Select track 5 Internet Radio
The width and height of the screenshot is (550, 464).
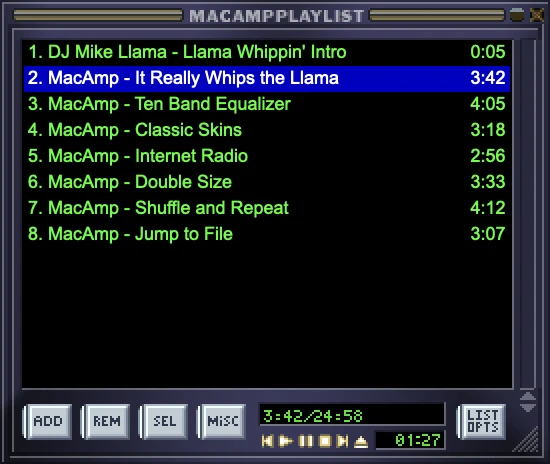pos(267,156)
